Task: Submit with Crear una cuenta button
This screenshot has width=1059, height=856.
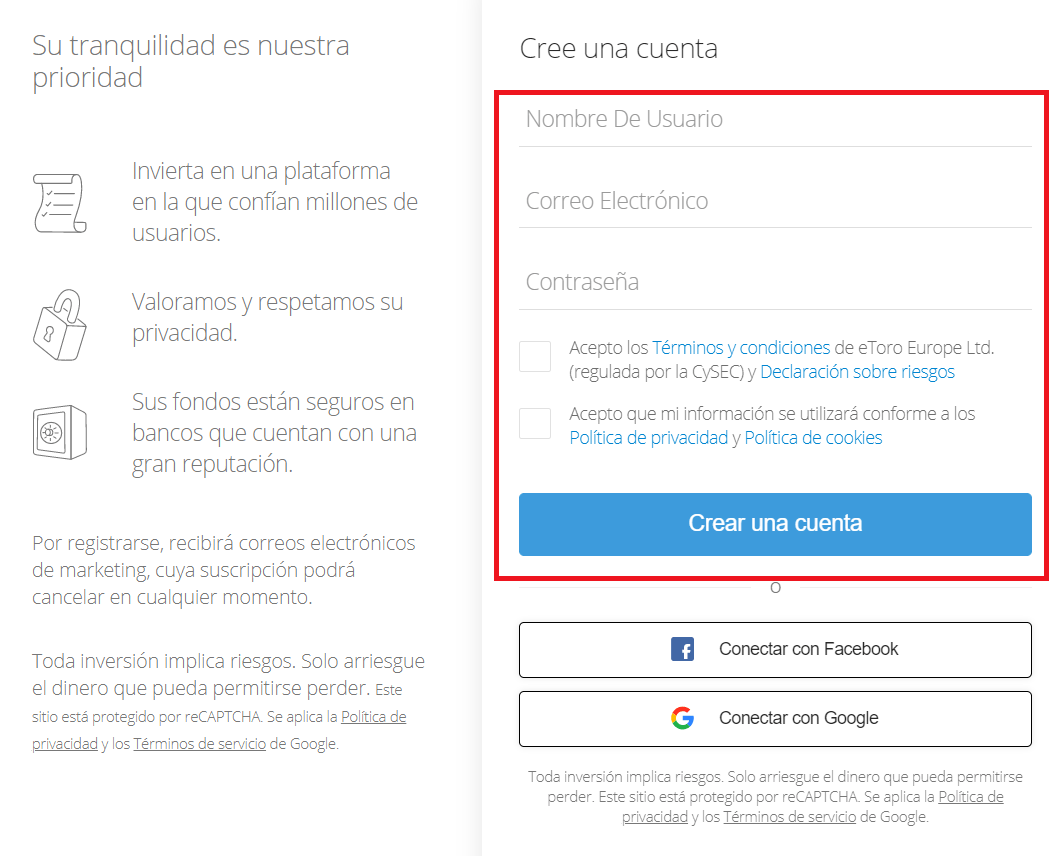Action: click(775, 524)
